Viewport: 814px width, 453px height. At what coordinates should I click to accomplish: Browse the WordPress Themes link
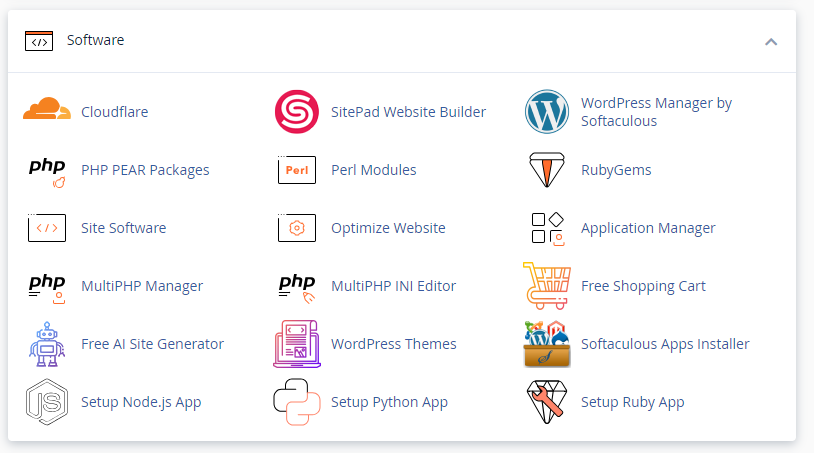click(394, 344)
